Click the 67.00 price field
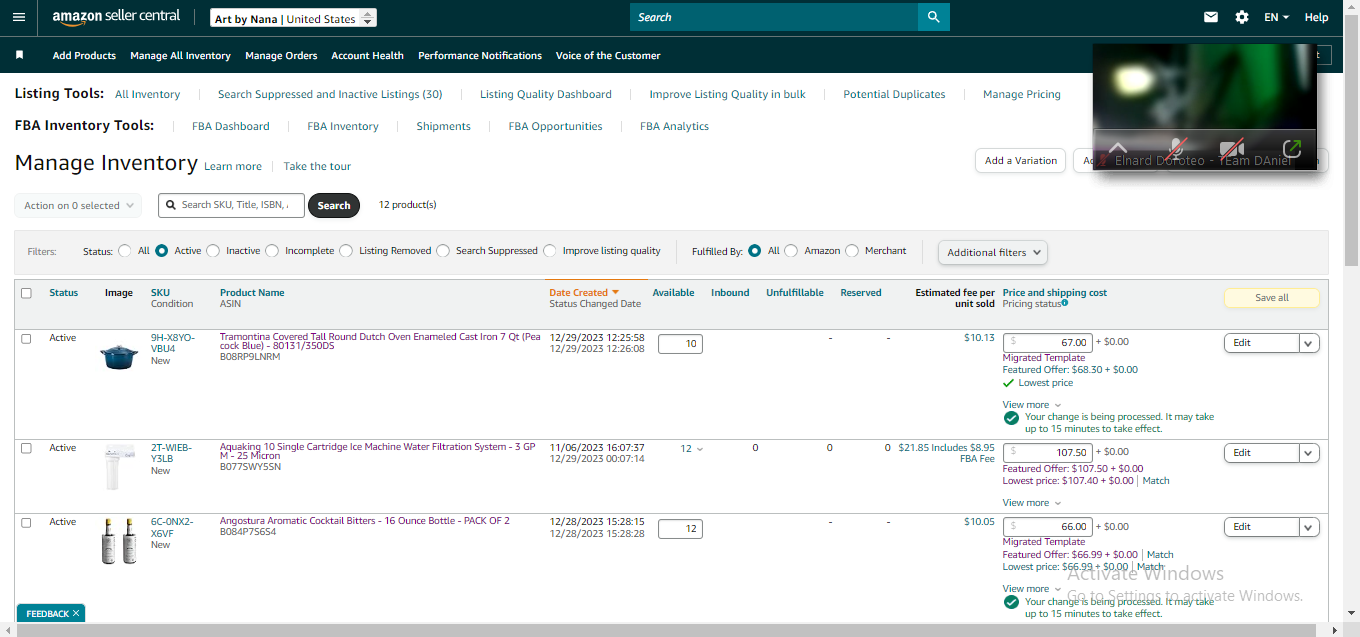Screen dimensions: 1360x637 (x=1048, y=342)
